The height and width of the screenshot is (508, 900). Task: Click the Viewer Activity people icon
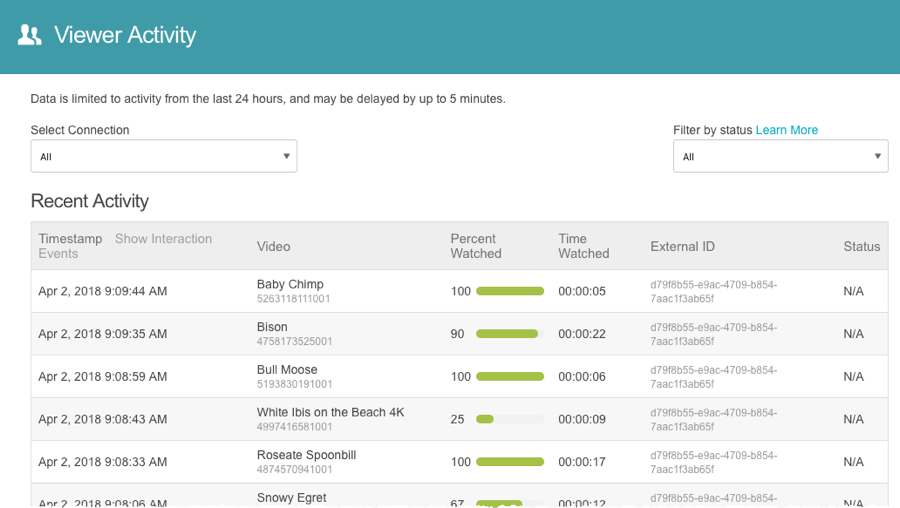[30, 36]
